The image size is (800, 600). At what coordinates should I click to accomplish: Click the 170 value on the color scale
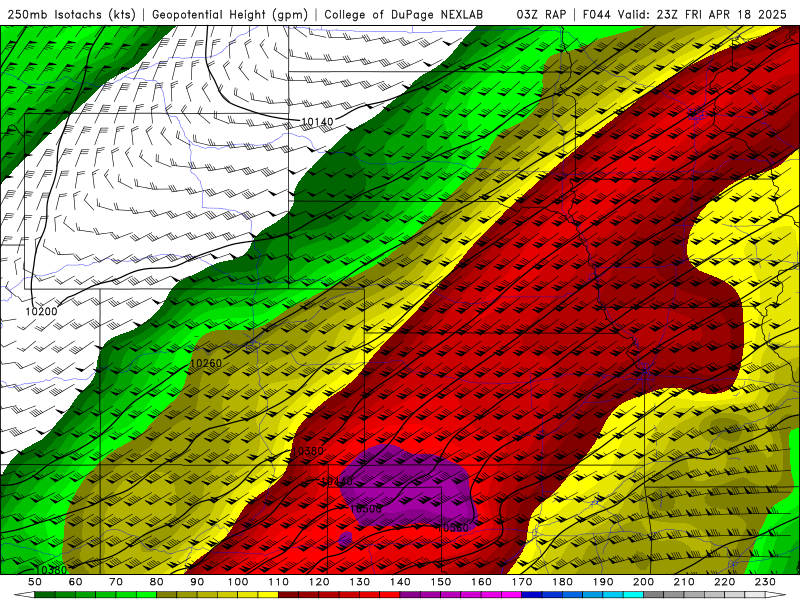click(x=521, y=582)
